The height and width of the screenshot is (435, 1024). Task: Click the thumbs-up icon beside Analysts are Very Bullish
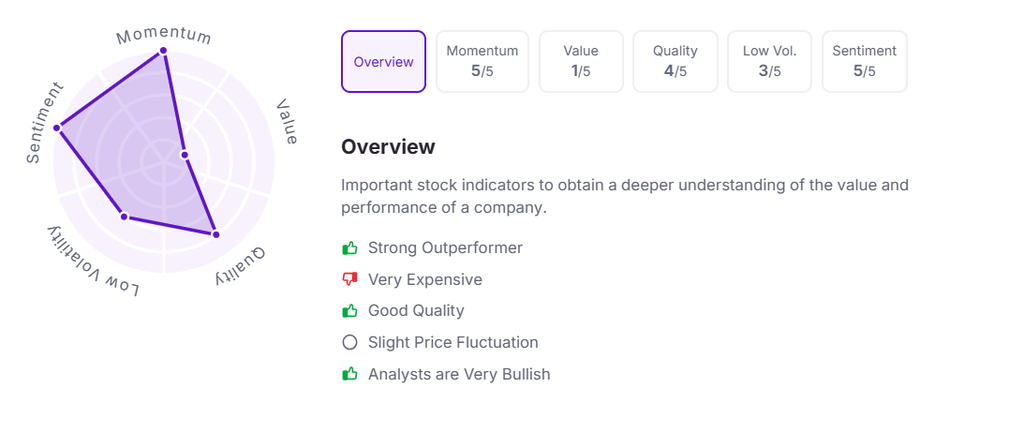click(x=350, y=374)
